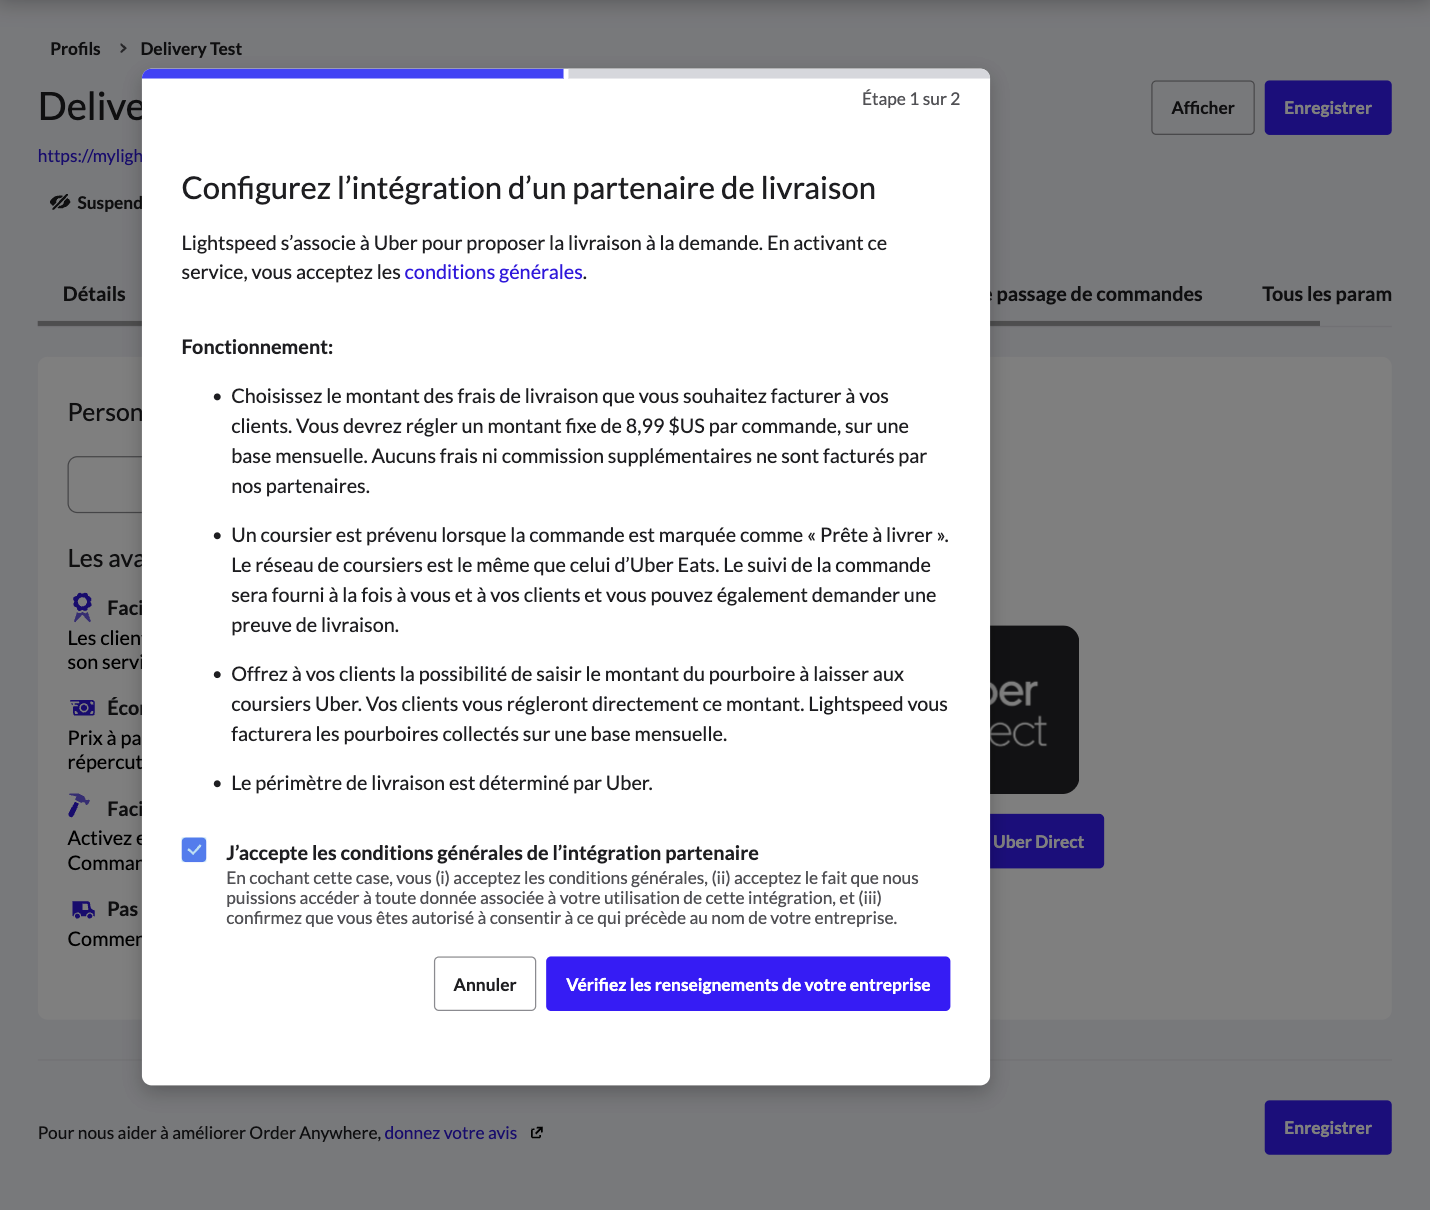The height and width of the screenshot is (1210, 1430).
Task: Click the top Enregistrer button
Action: pyautogui.click(x=1328, y=108)
